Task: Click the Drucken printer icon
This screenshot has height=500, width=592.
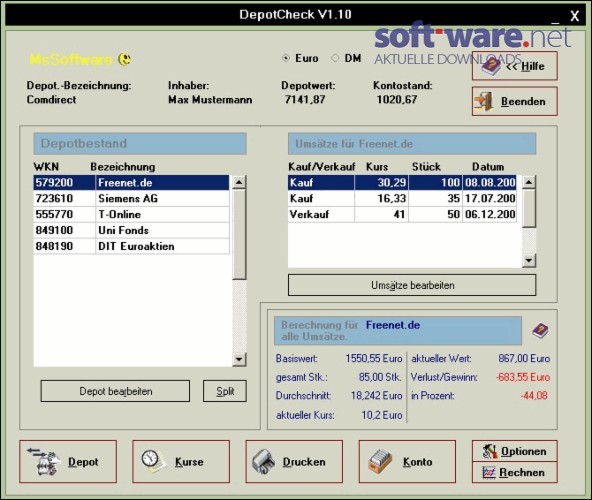Action: (264, 461)
